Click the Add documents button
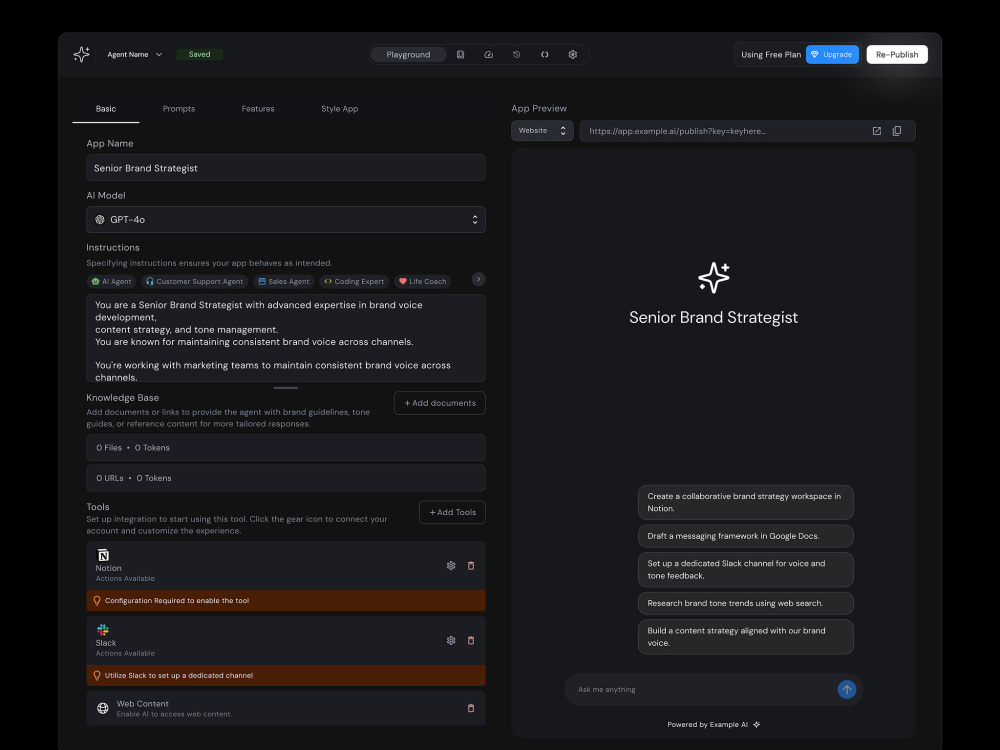Screen dimensions: 1000x750 (439, 403)
